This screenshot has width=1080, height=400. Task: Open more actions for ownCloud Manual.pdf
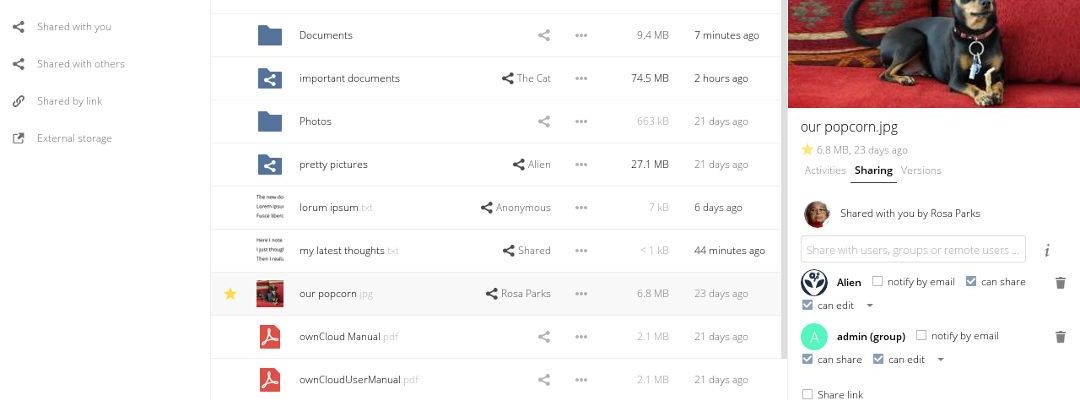tap(581, 337)
